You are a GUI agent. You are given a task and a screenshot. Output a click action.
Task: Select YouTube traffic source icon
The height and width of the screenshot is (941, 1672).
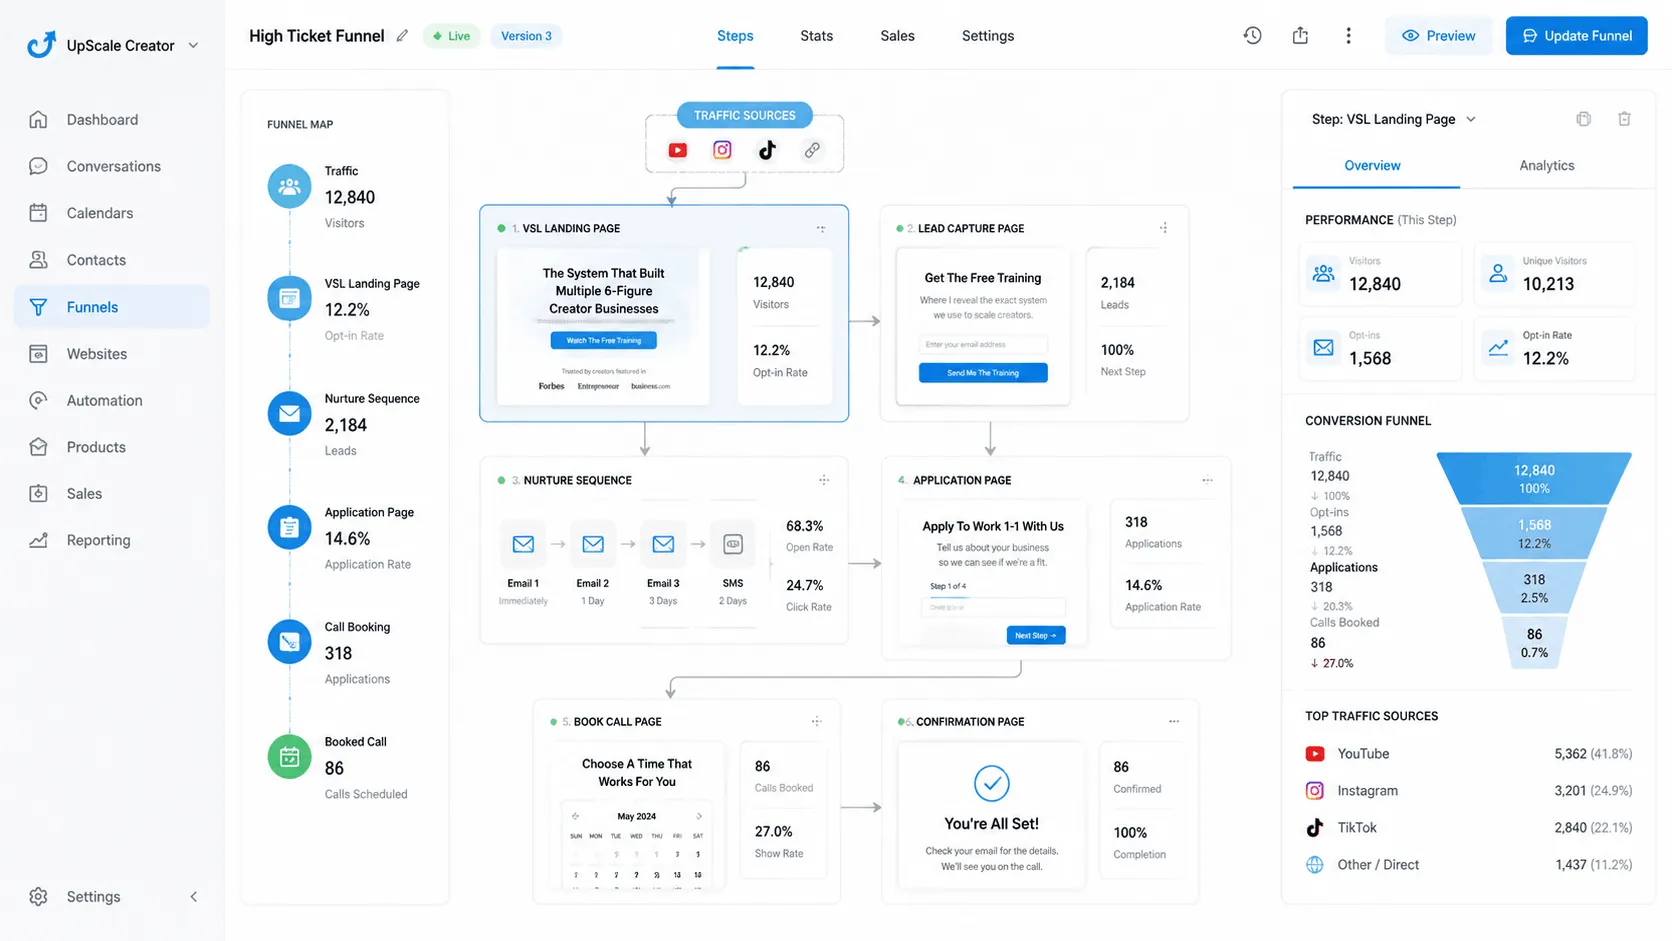678,150
